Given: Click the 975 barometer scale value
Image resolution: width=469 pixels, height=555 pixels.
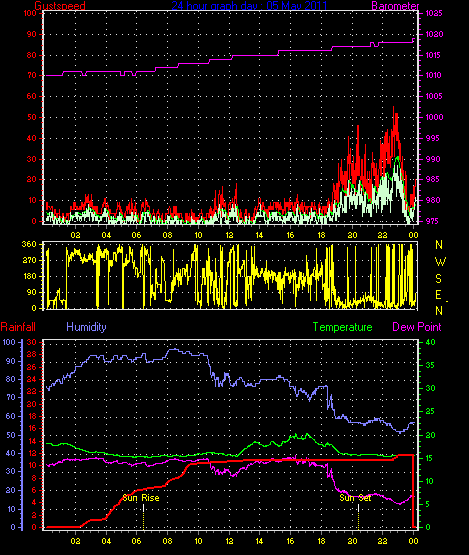Looking at the screenshot, I should [x=432, y=221].
